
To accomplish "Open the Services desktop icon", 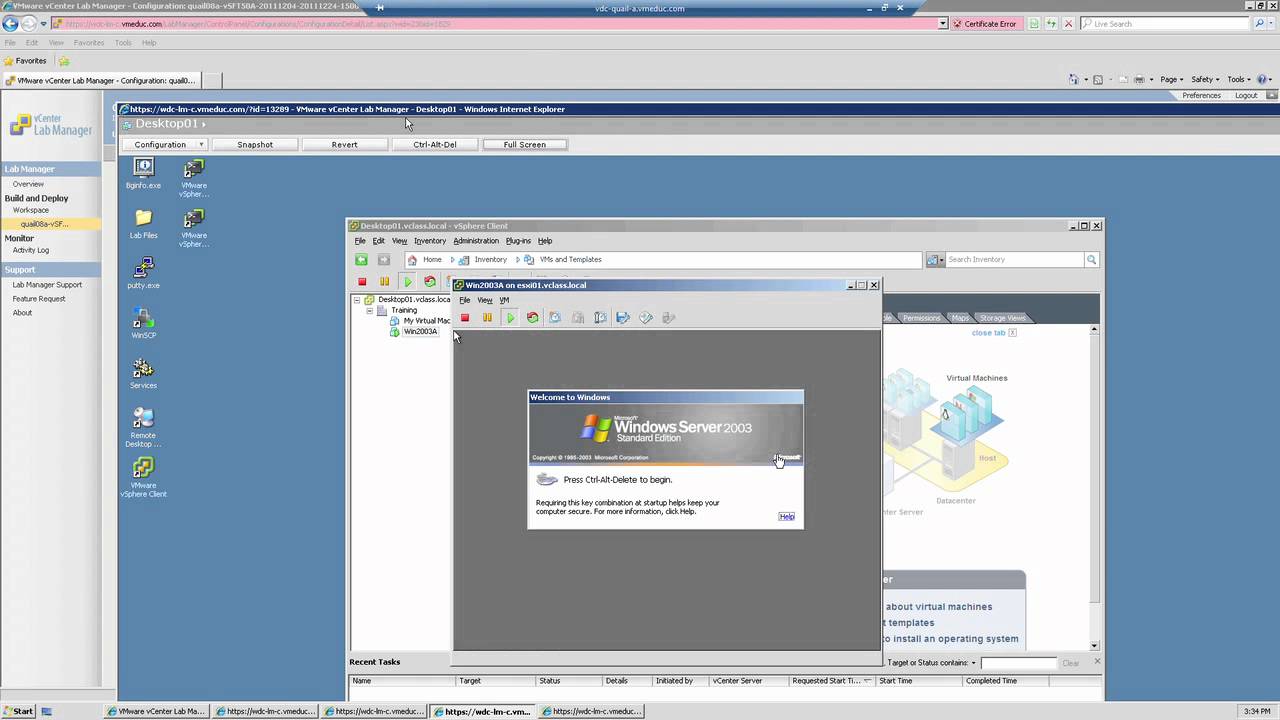I will [143, 373].
